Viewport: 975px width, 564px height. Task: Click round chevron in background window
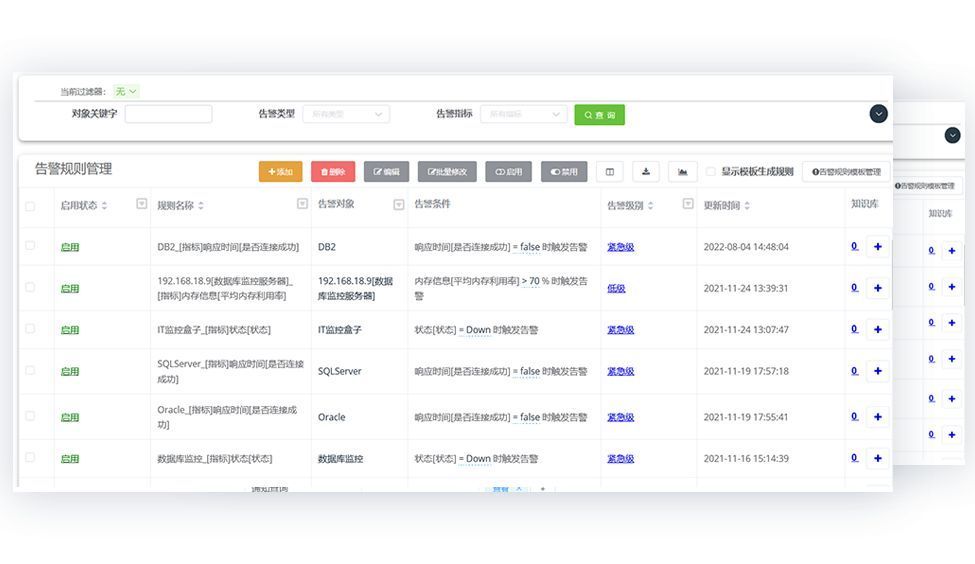[x=952, y=135]
